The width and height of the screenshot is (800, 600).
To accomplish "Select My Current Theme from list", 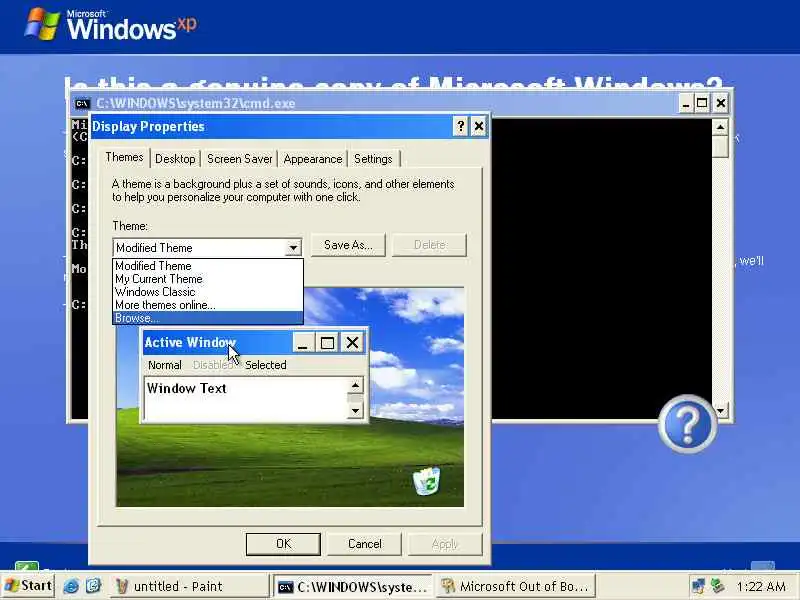I will (x=208, y=279).
